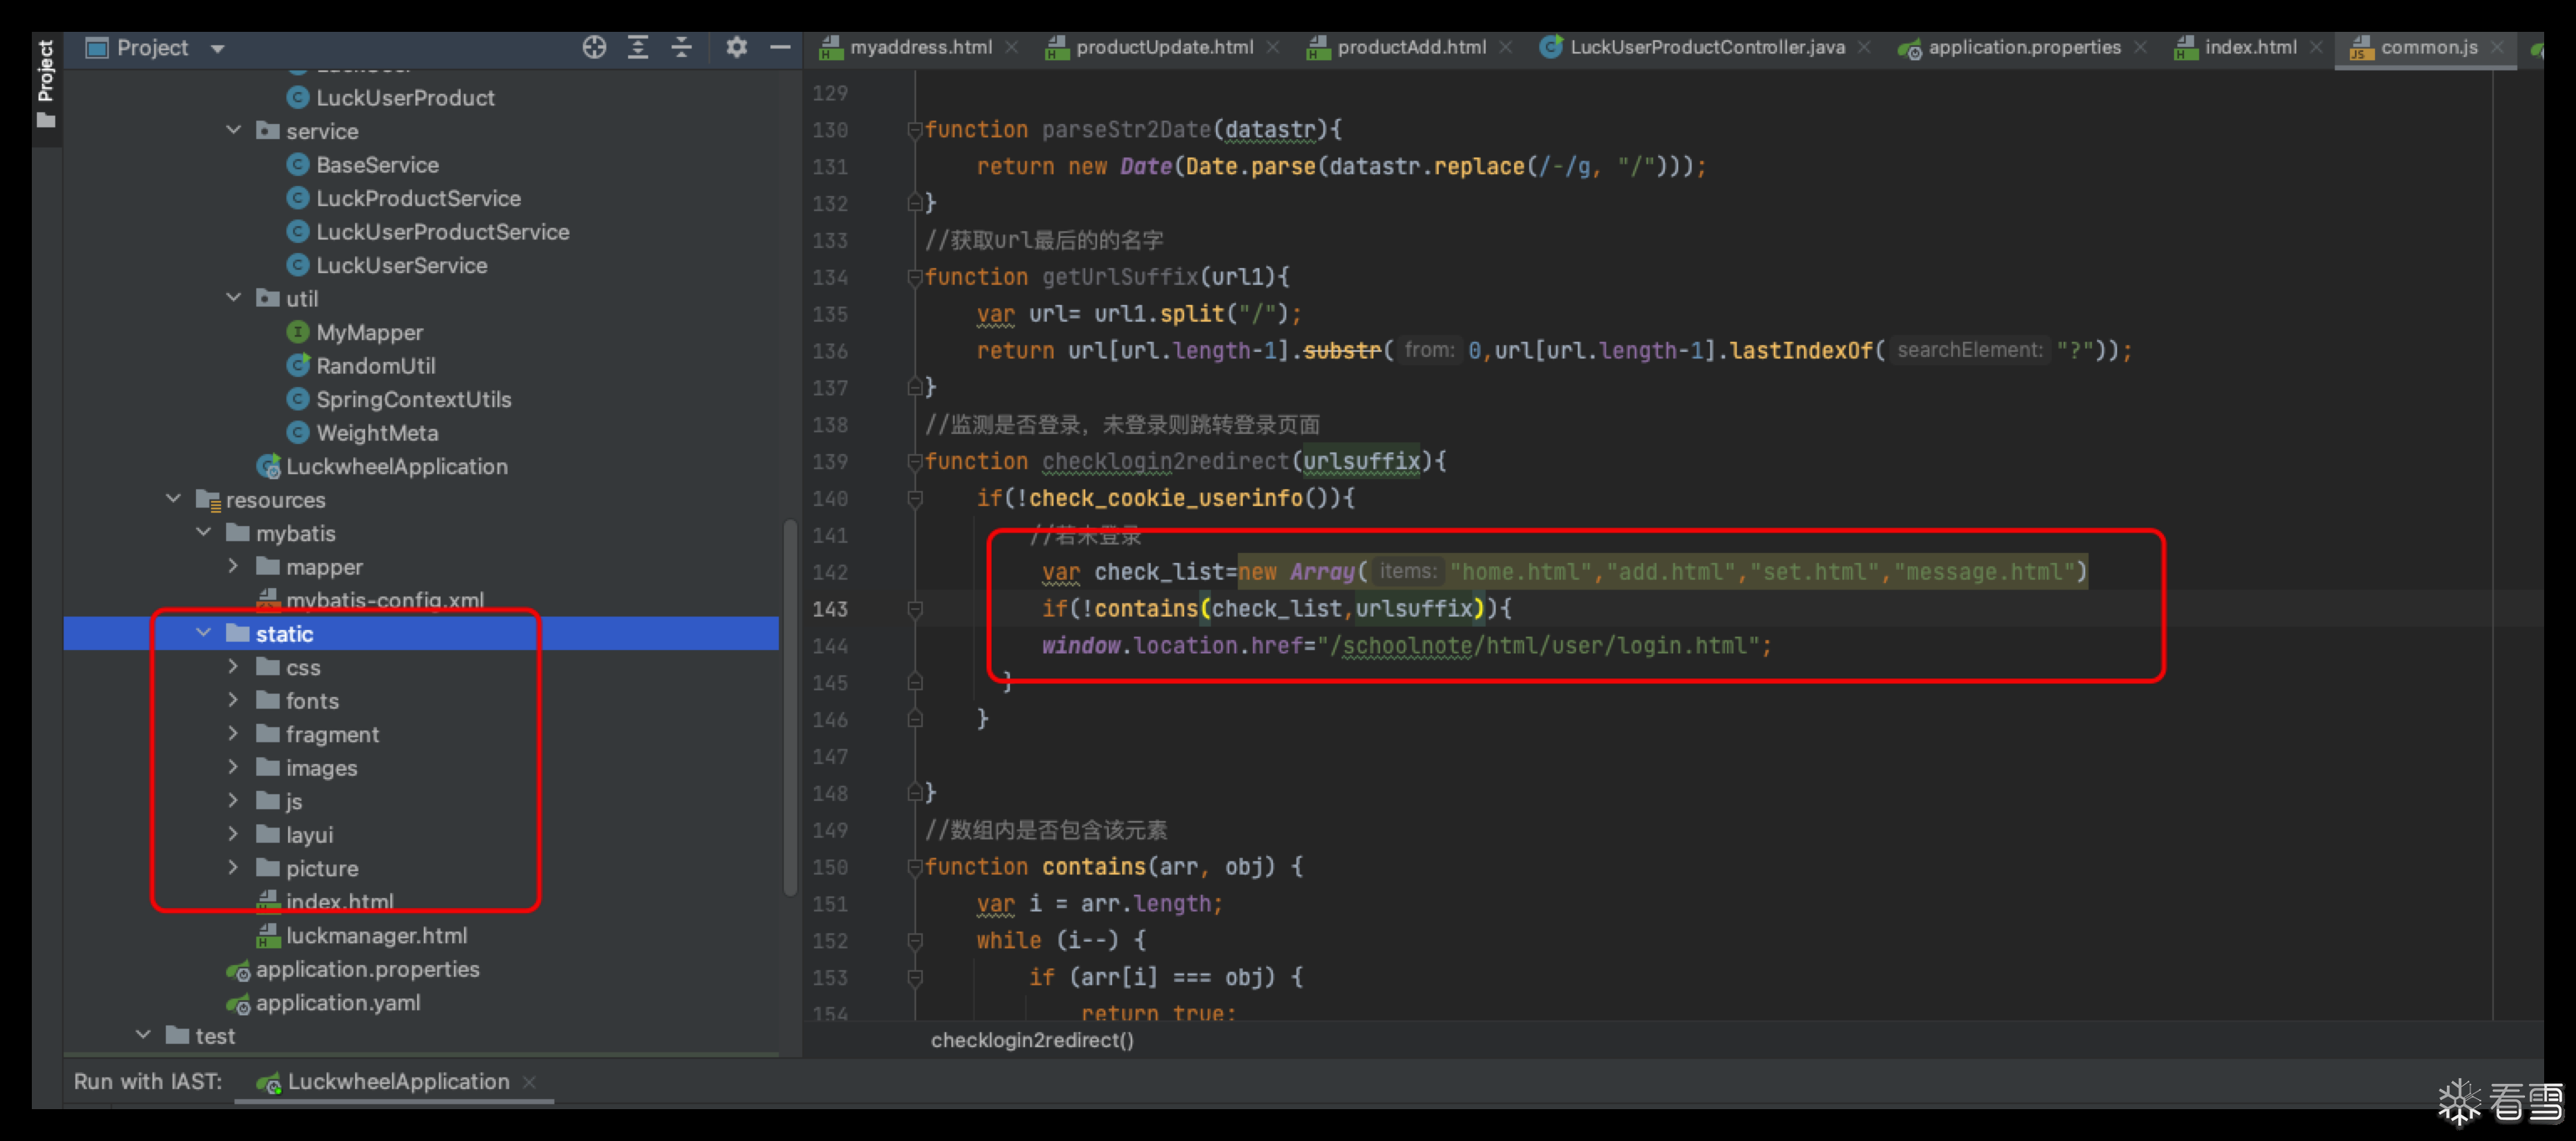Place cursor on window.location.href line

(x=1405, y=645)
